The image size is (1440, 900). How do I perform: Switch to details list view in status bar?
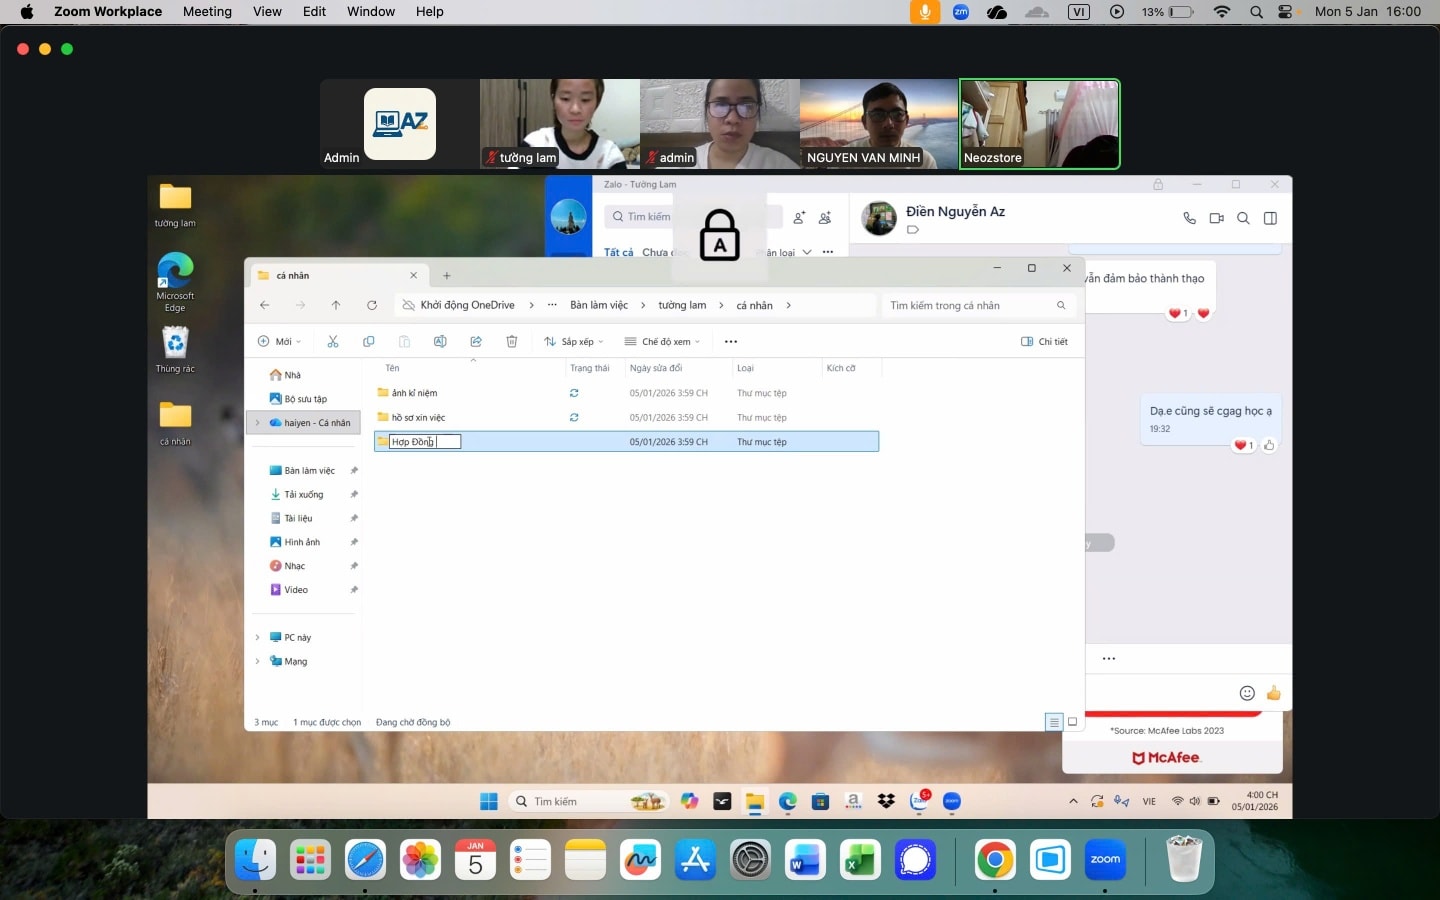1053,722
